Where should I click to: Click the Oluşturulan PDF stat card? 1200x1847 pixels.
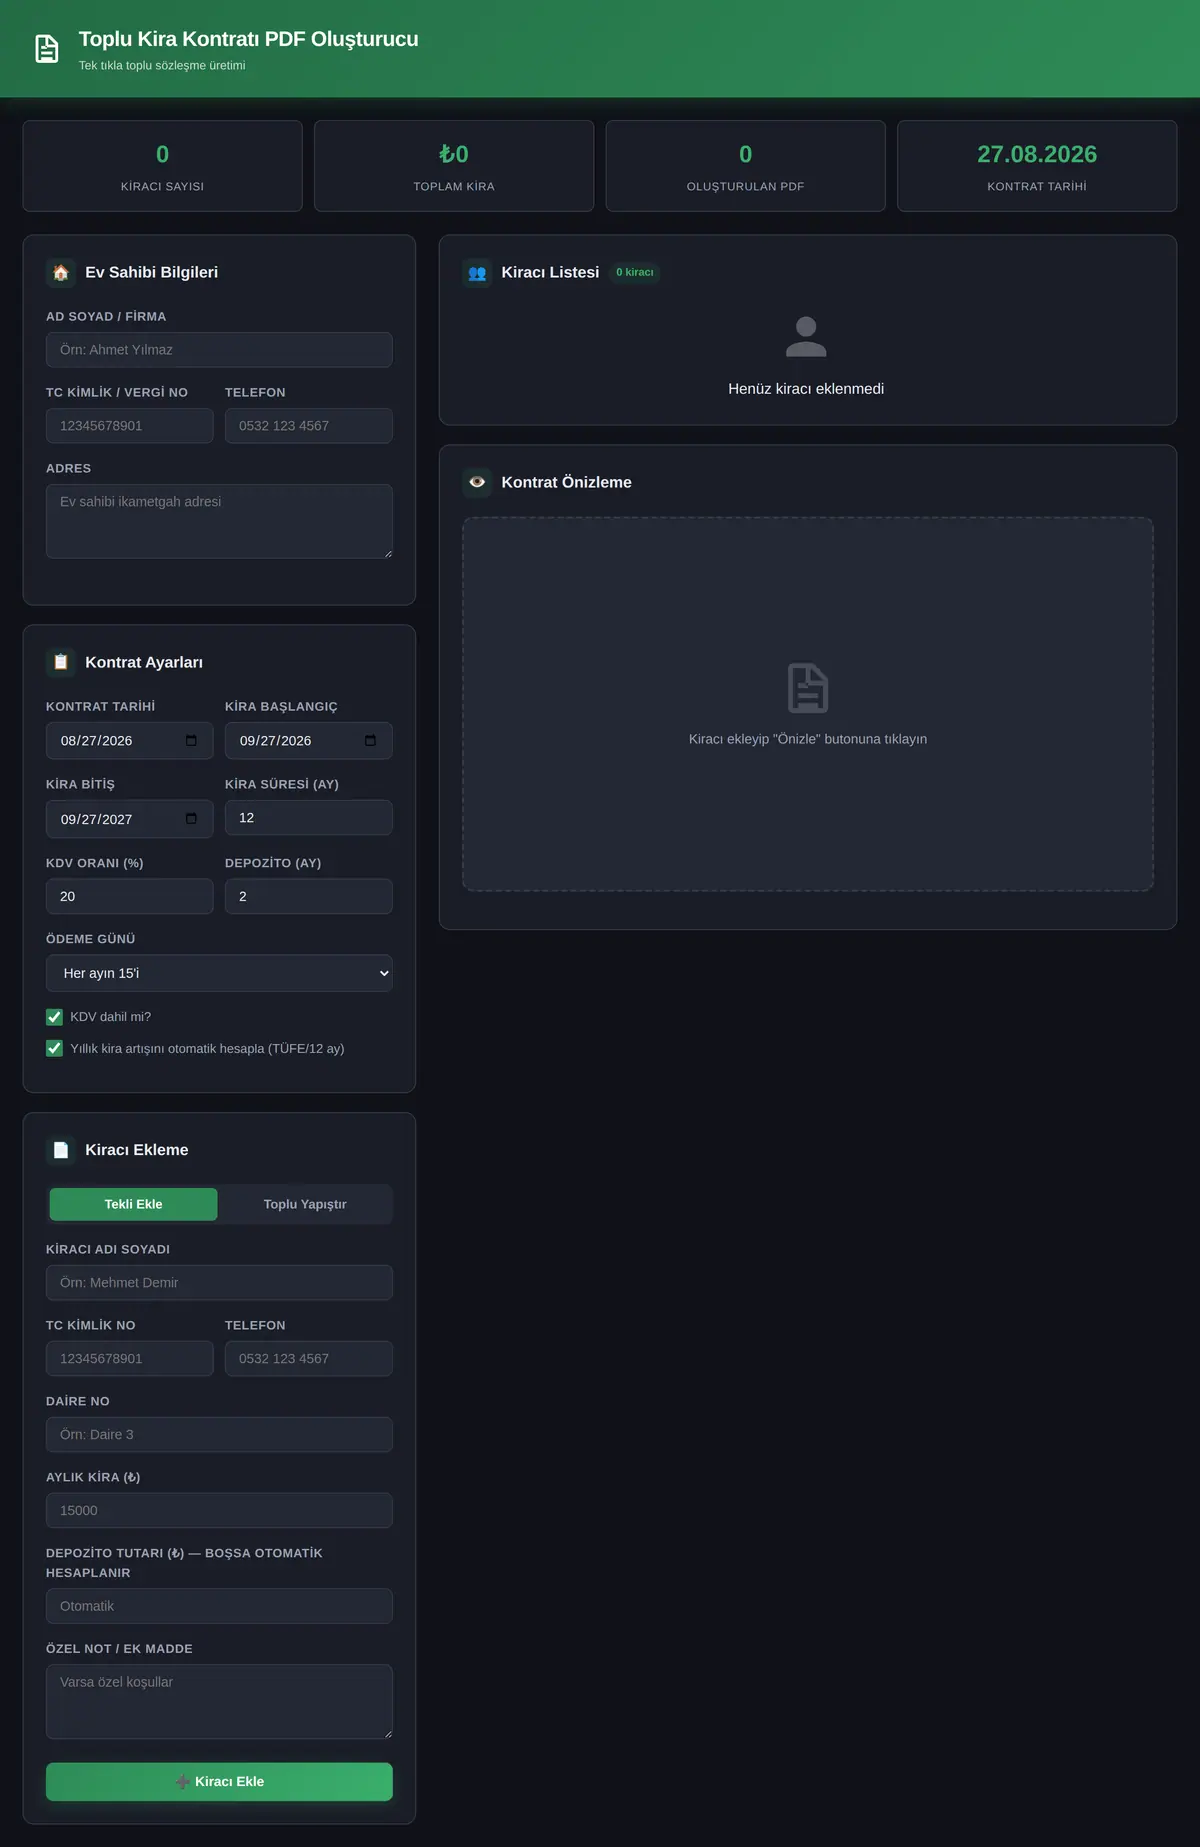click(x=746, y=166)
